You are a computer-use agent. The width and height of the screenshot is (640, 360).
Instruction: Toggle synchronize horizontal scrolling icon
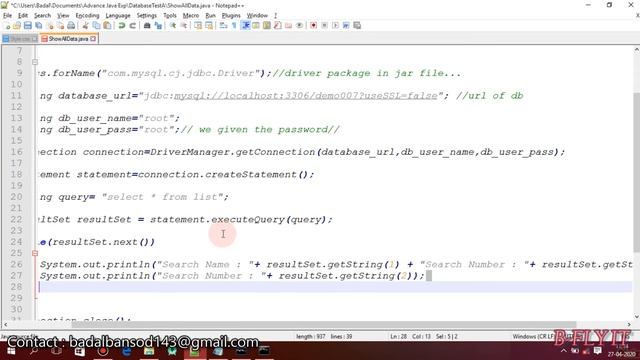coord(209,26)
